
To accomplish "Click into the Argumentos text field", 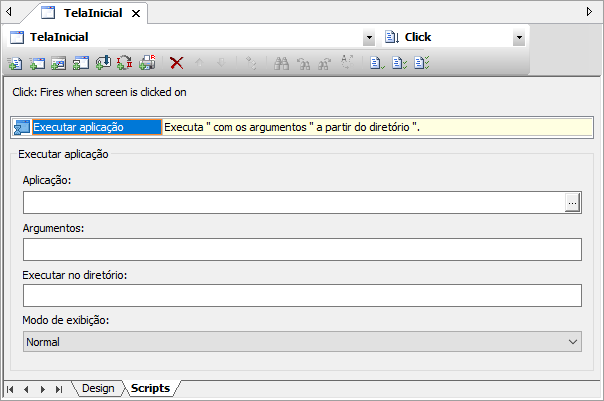I will coord(301,249).
